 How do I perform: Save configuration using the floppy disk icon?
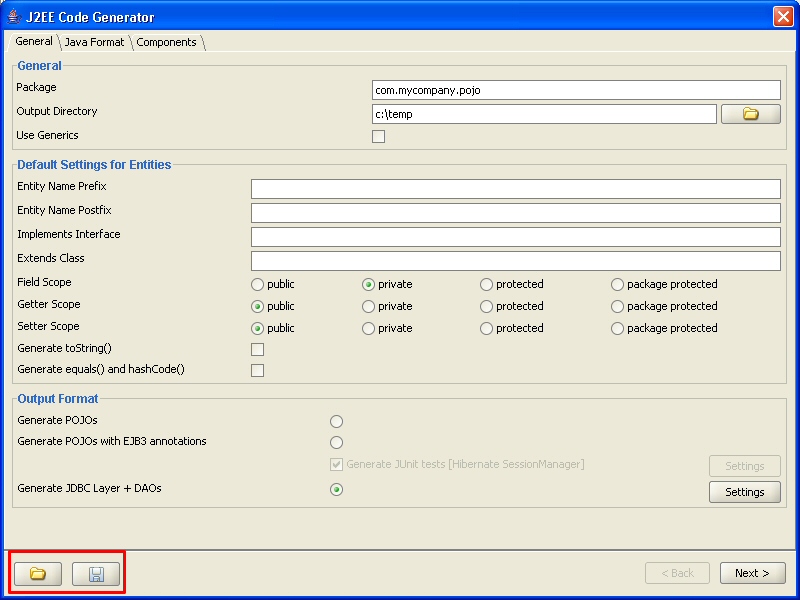[x=96, y=573]
